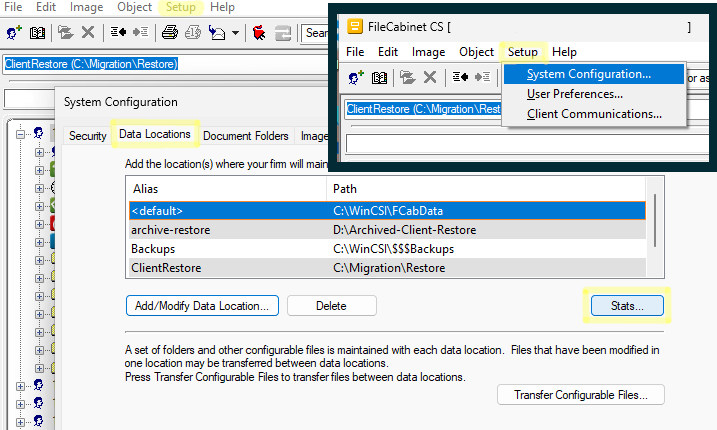Select the Backups alias row
The width and height of the screenshot is (717, 430).
coord(387,249)
